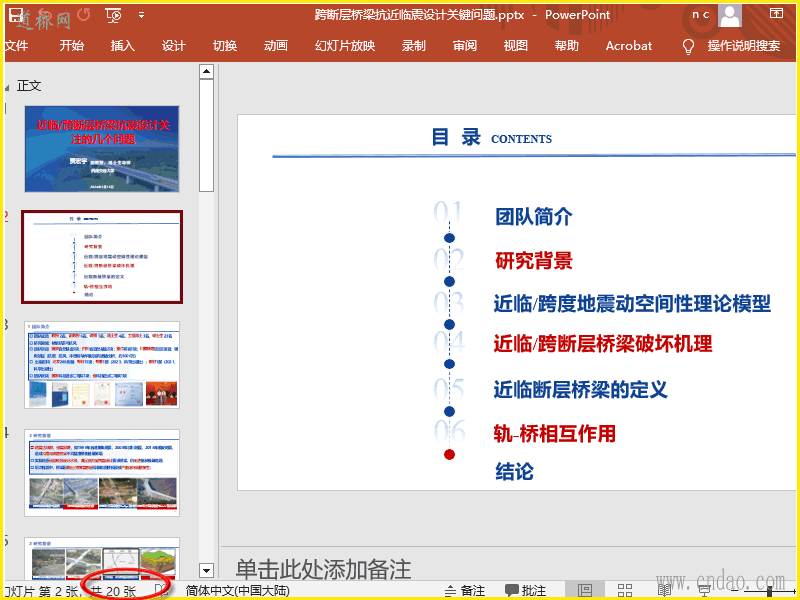Open the 帮助 (Help) tab
The height and width of the screenshot is (600, 800).
pos(567,46)
